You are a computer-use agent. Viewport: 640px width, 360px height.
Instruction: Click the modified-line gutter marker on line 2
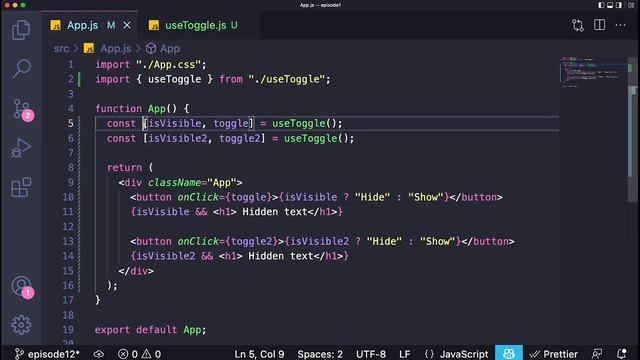tap(79, 79)
